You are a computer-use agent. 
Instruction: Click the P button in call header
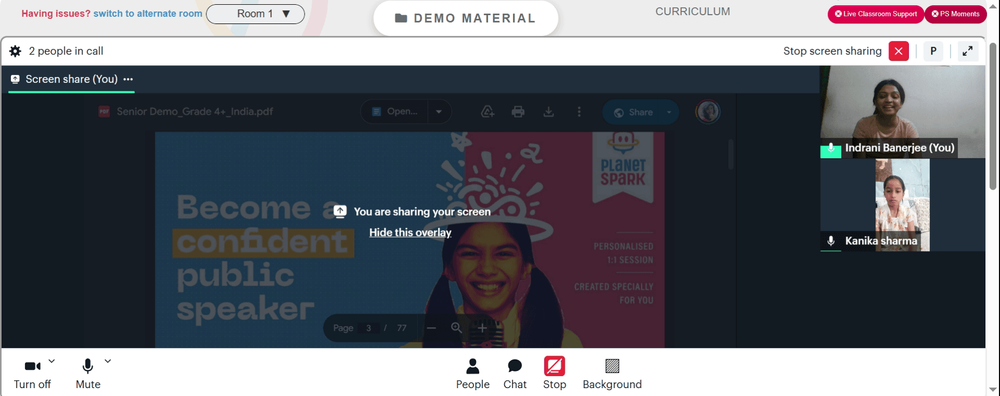pos(933,51)
